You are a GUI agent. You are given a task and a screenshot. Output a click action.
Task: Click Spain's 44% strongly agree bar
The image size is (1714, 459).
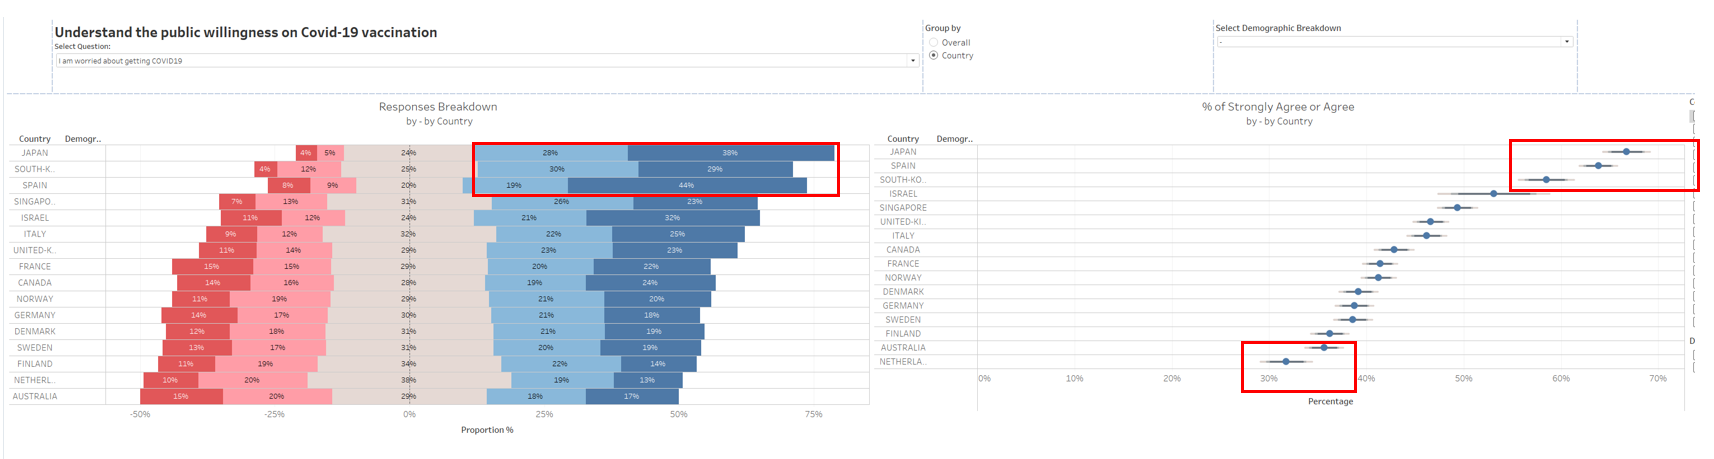point(686,186)
